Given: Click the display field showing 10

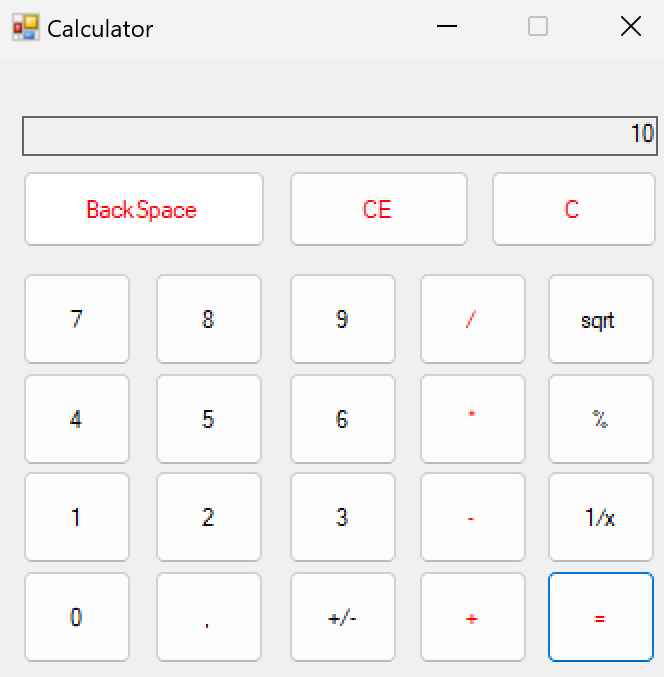Looking at the screenshot, I should (x=340, y=136).
